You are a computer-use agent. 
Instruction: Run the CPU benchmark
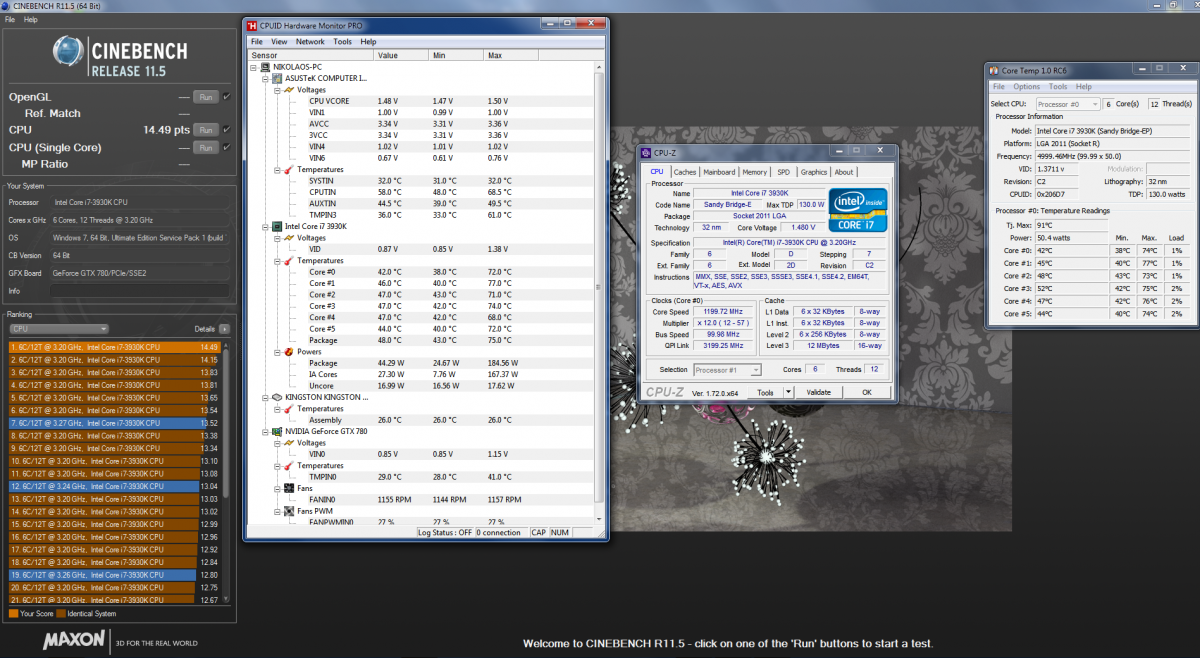[206, 129]
